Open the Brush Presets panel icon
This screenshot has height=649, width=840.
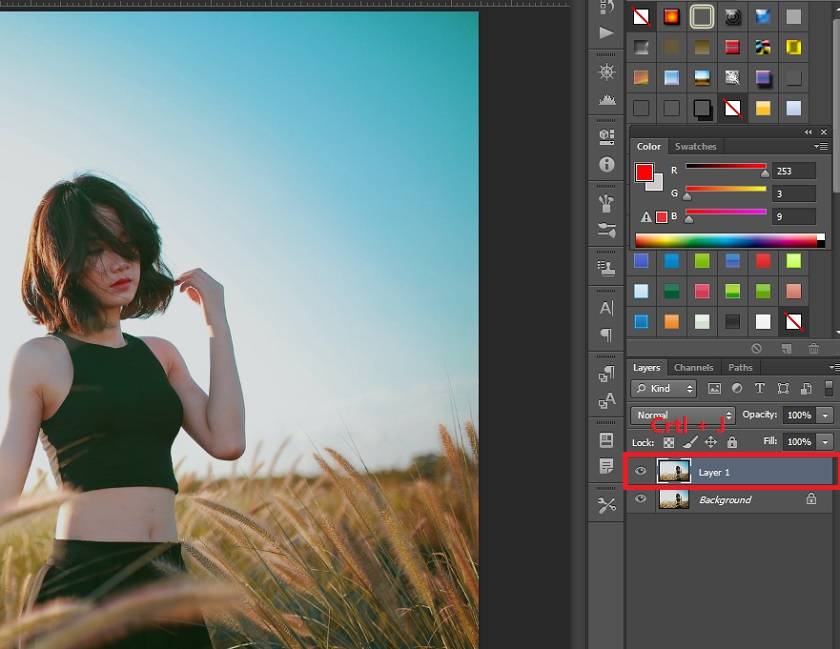coord(606,230)
